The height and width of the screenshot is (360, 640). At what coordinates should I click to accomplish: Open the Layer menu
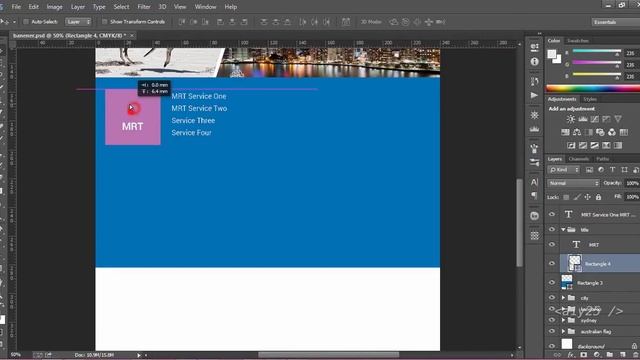click(x=78, y=7)
